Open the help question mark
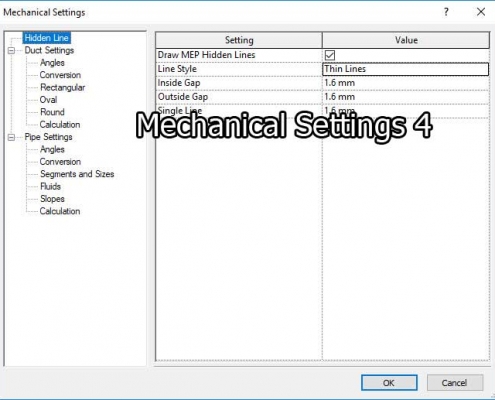Screen dimensions: 495x400 coord(446,12)
